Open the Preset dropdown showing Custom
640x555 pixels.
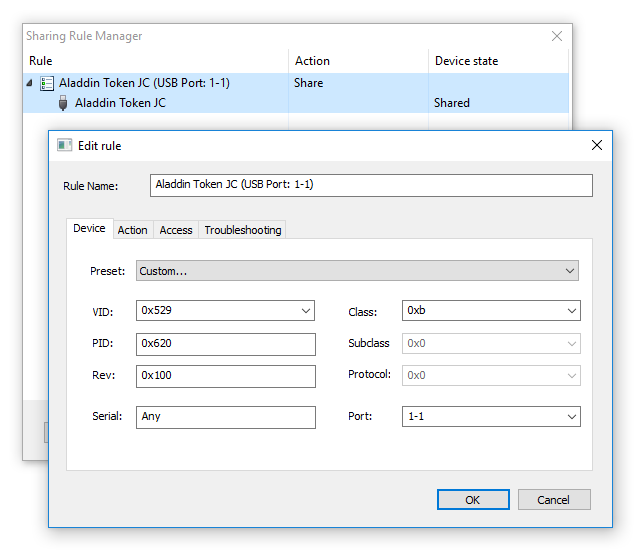pos(357,271)
